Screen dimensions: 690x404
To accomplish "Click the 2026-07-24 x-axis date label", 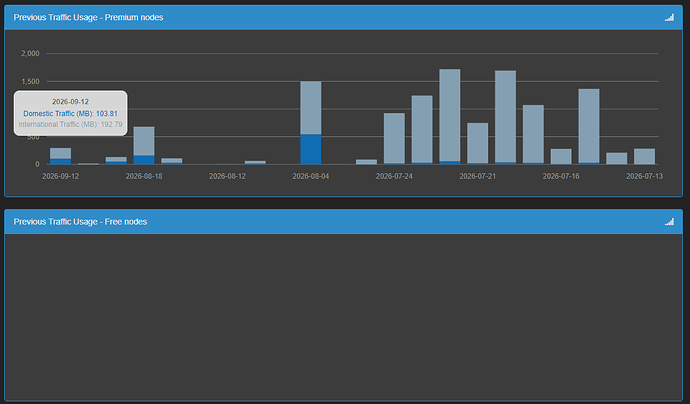I will (x=394, y=176).
